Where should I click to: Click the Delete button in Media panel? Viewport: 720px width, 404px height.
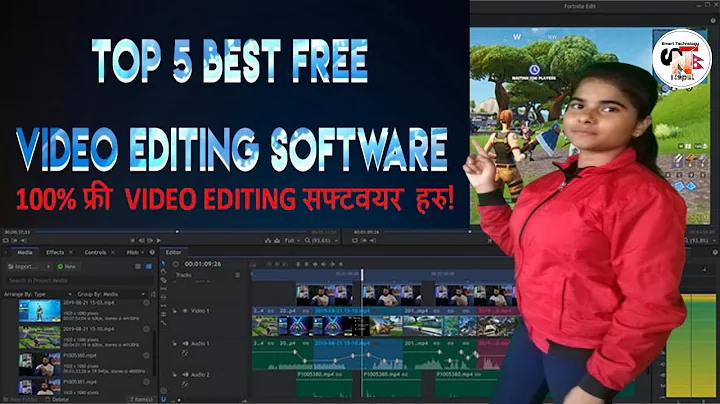57,399
